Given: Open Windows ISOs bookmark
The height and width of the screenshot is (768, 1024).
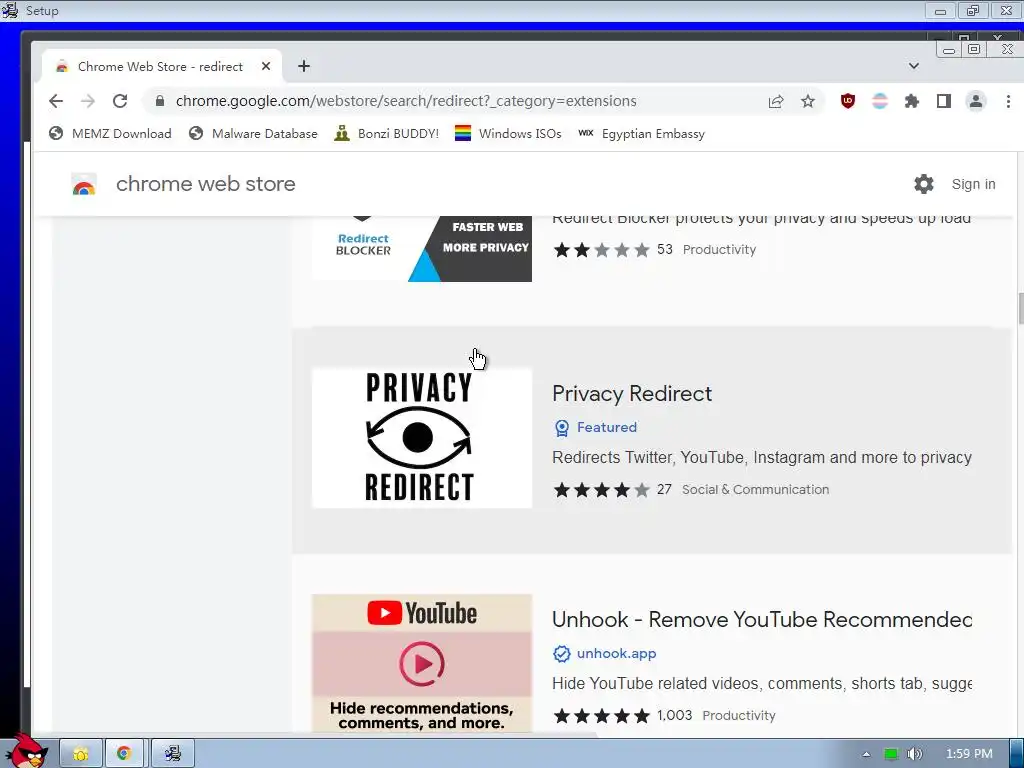Looking at the screenshot, I should coord(508,134).
